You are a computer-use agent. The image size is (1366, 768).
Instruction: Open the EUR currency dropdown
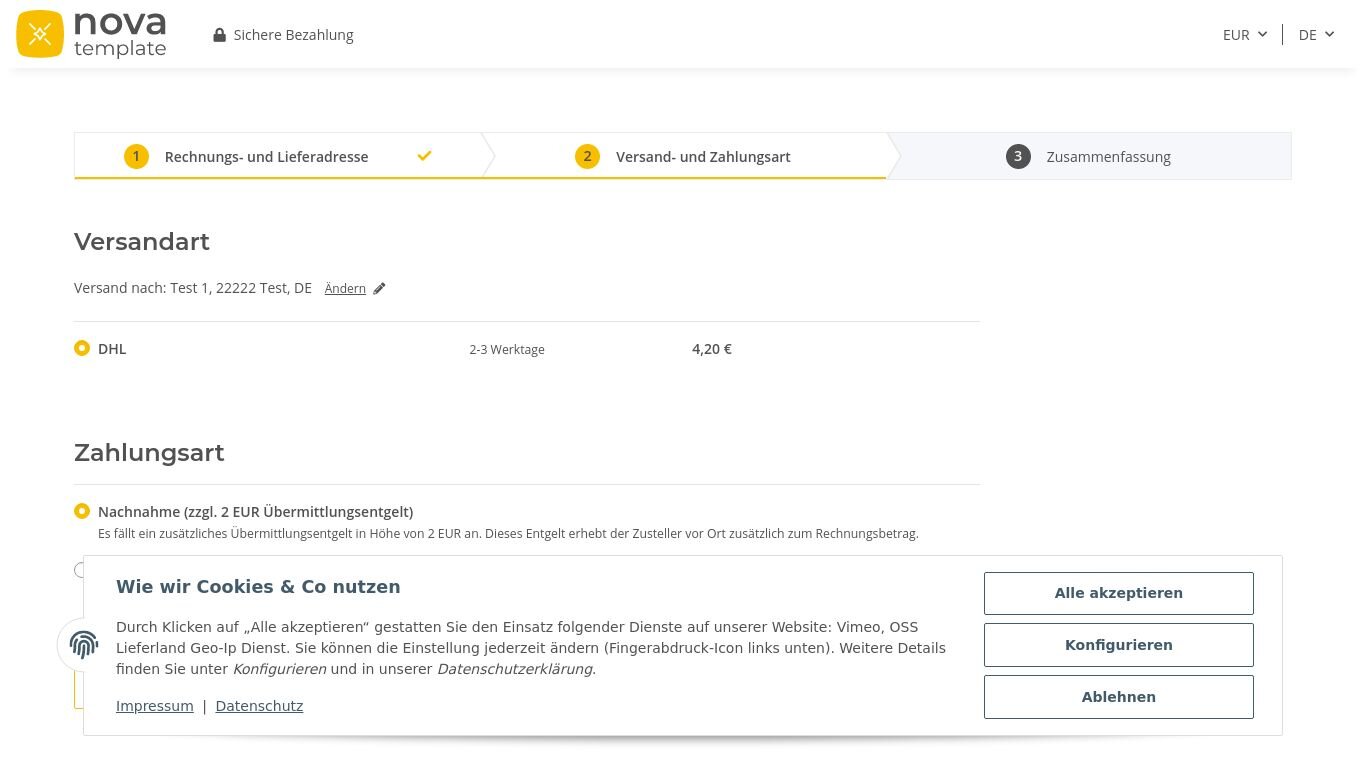1244,35
